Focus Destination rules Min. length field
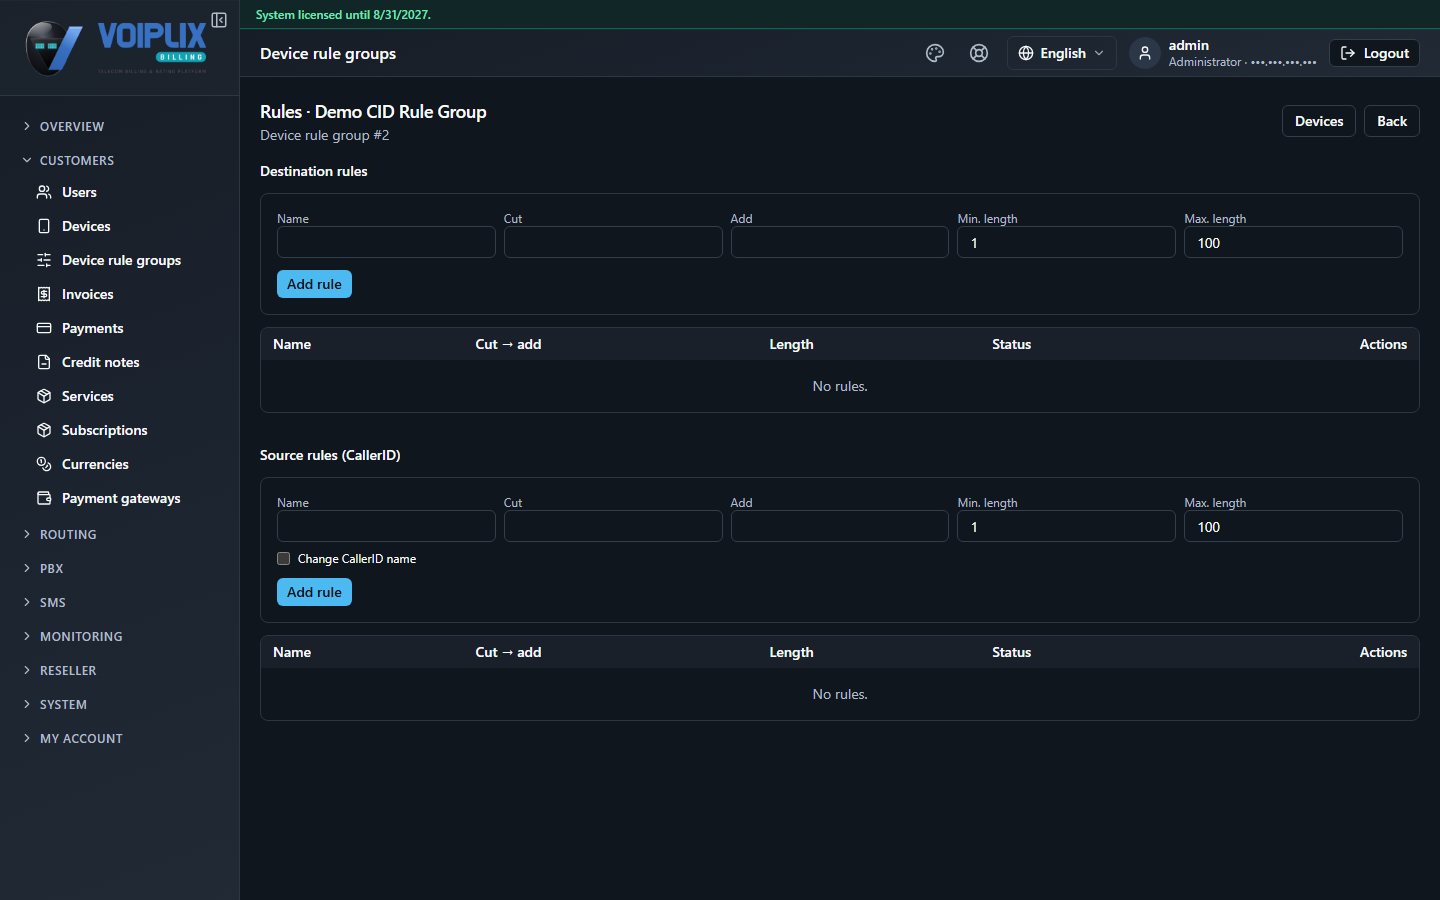 1066,242
